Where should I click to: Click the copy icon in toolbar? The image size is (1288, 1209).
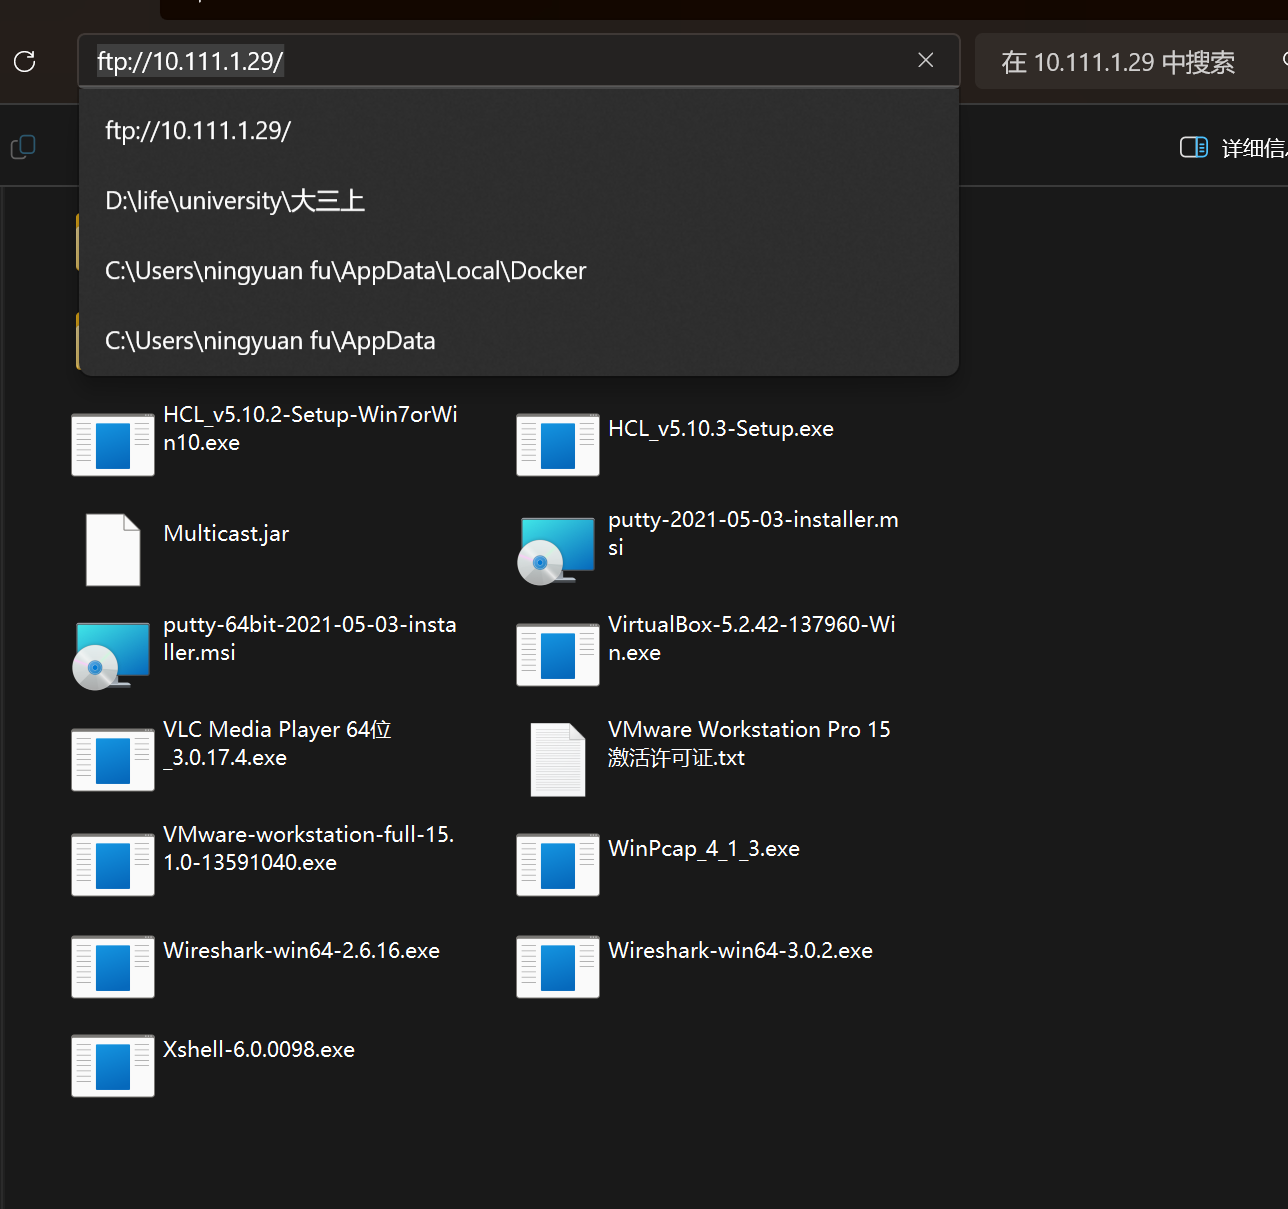(23, 147)
